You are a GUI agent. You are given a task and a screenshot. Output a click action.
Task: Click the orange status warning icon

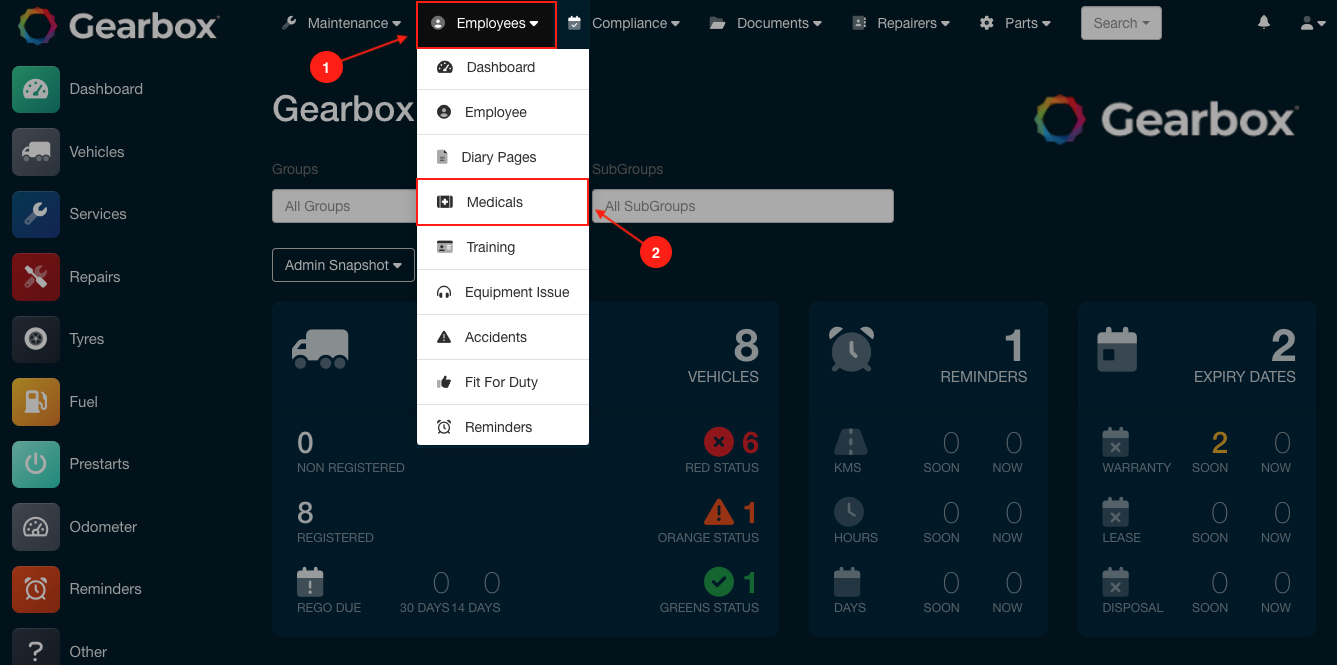(719, 512)
